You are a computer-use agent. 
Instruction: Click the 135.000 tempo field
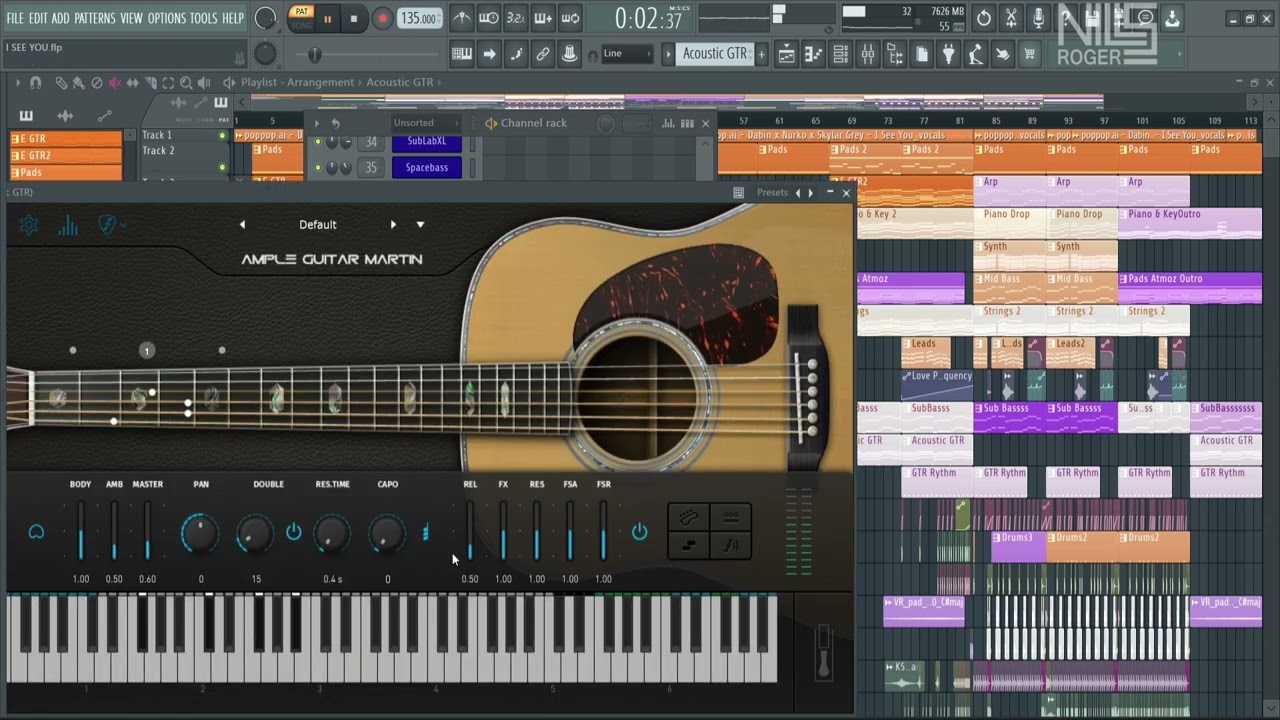(419, 18)
